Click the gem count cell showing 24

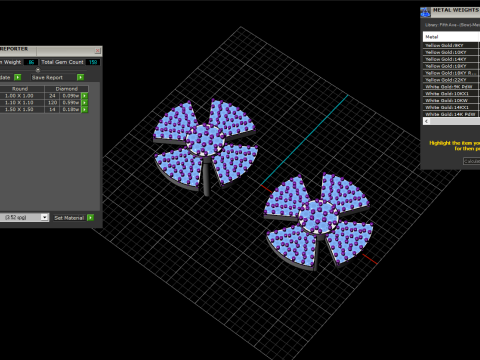[x=52, y=96]
